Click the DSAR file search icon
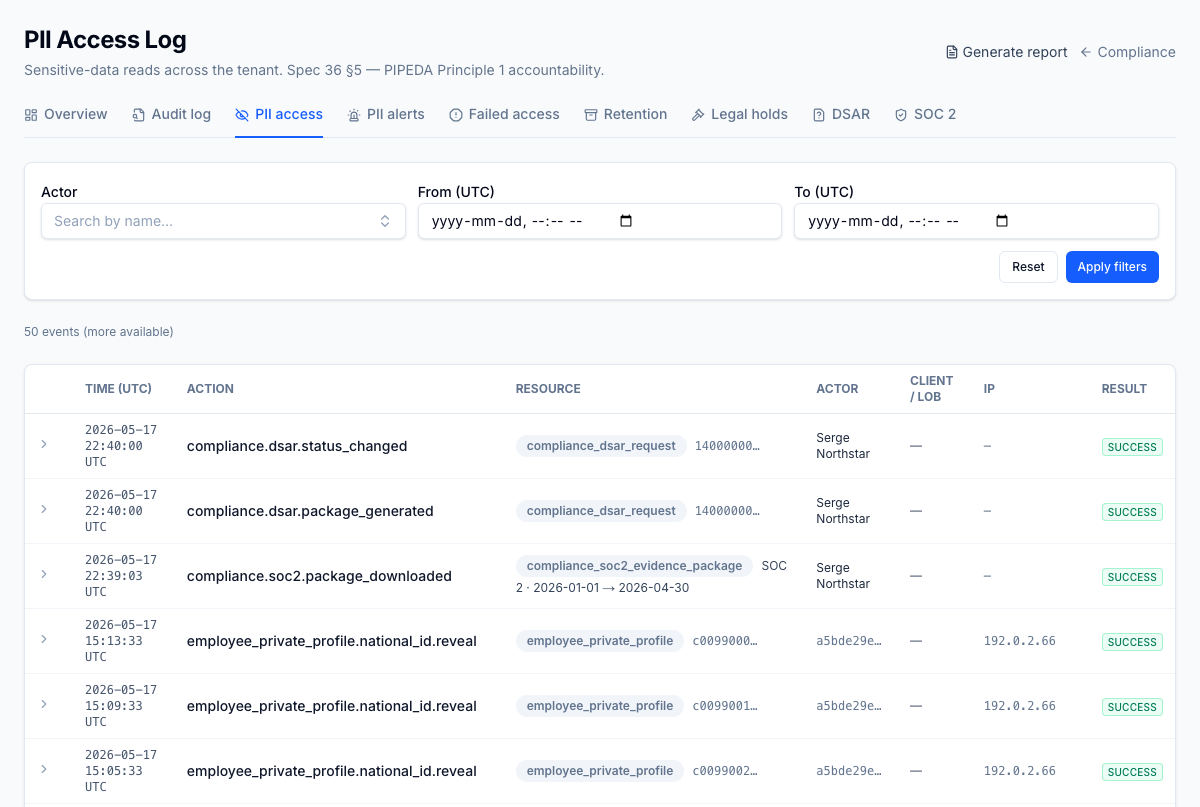 tap(819, 115)
